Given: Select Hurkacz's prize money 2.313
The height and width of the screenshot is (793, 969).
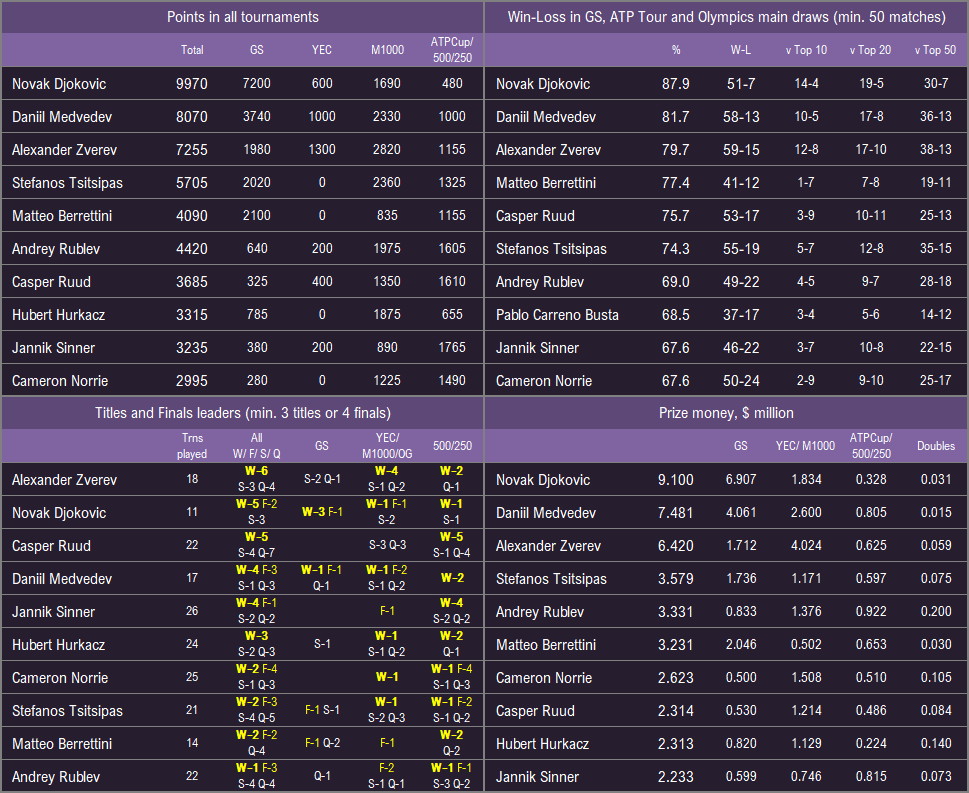Looking at the screenshot, I should [x=675, y=744].
